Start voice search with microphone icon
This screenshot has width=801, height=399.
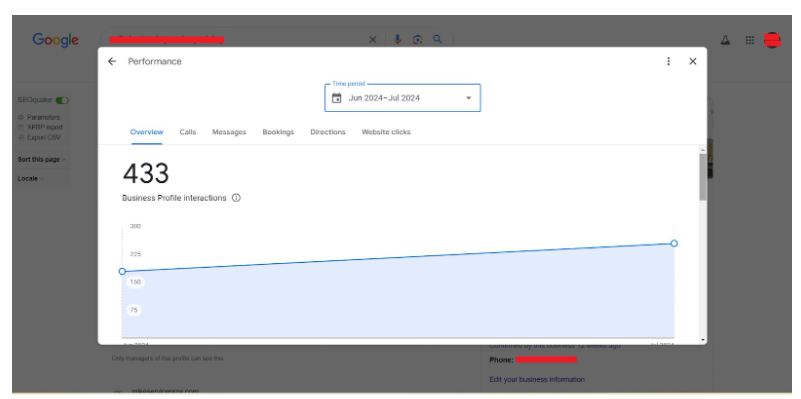coord(397,39)
